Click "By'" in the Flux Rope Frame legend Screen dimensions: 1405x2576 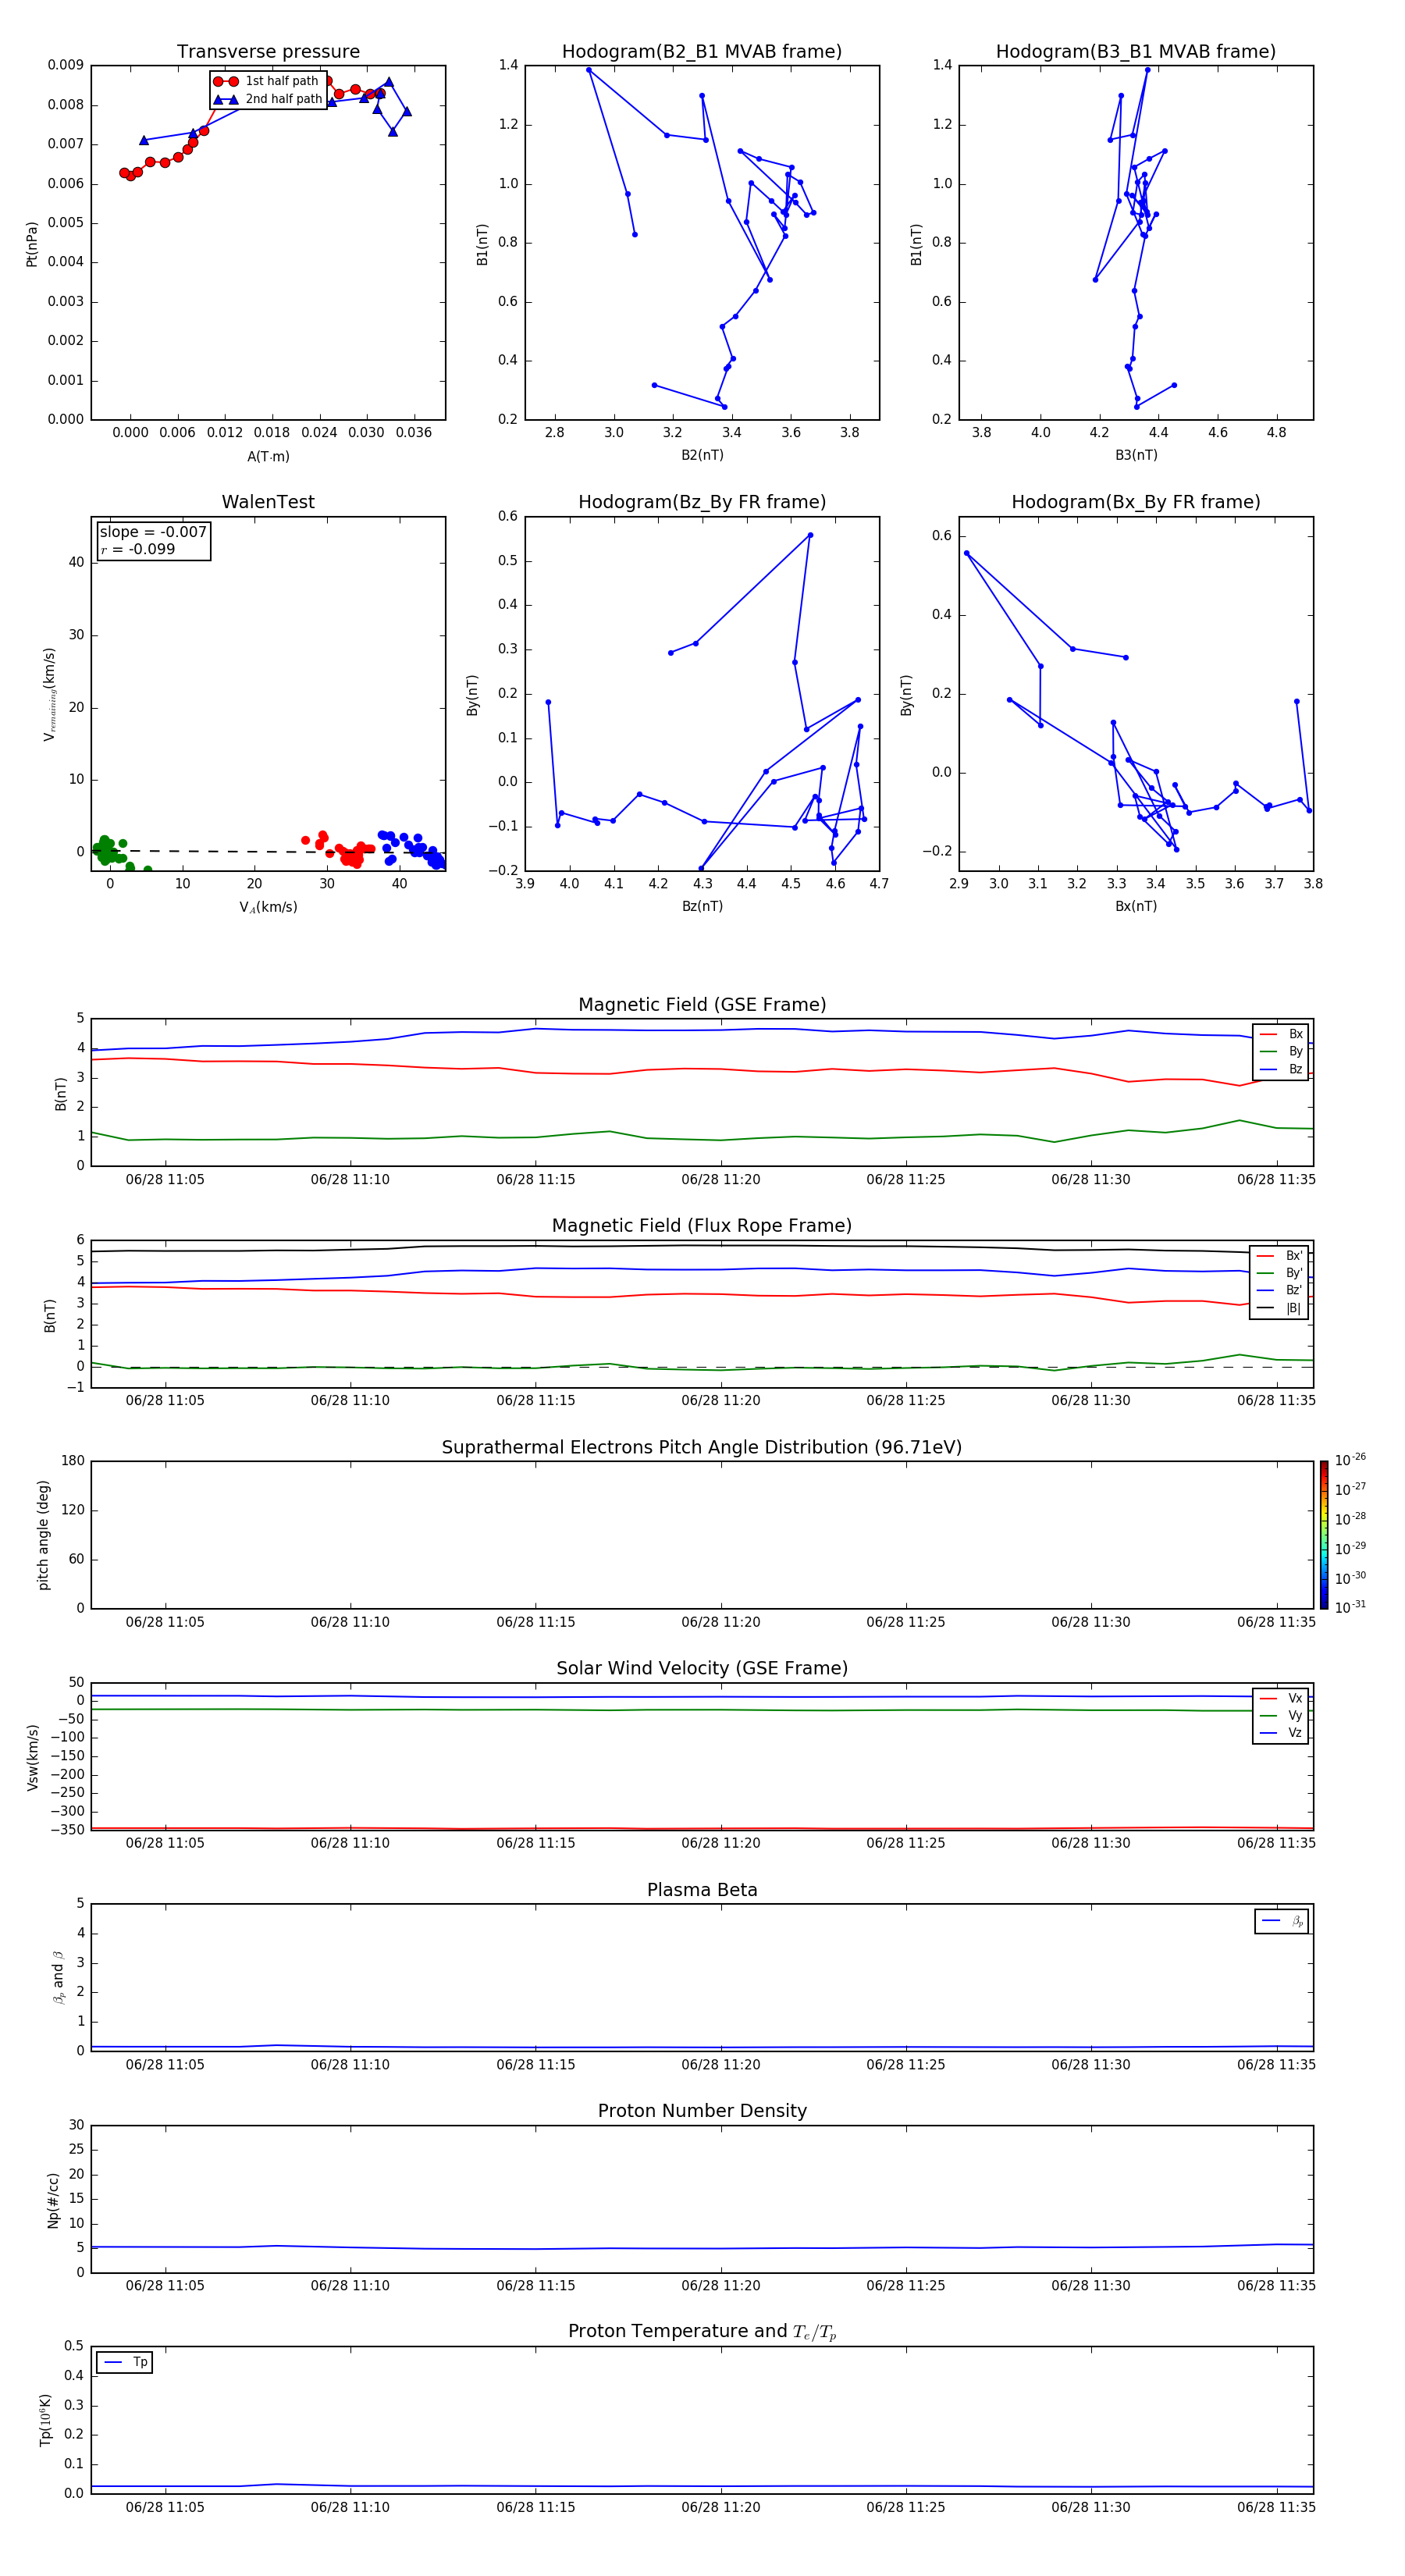point(1294,1273)
